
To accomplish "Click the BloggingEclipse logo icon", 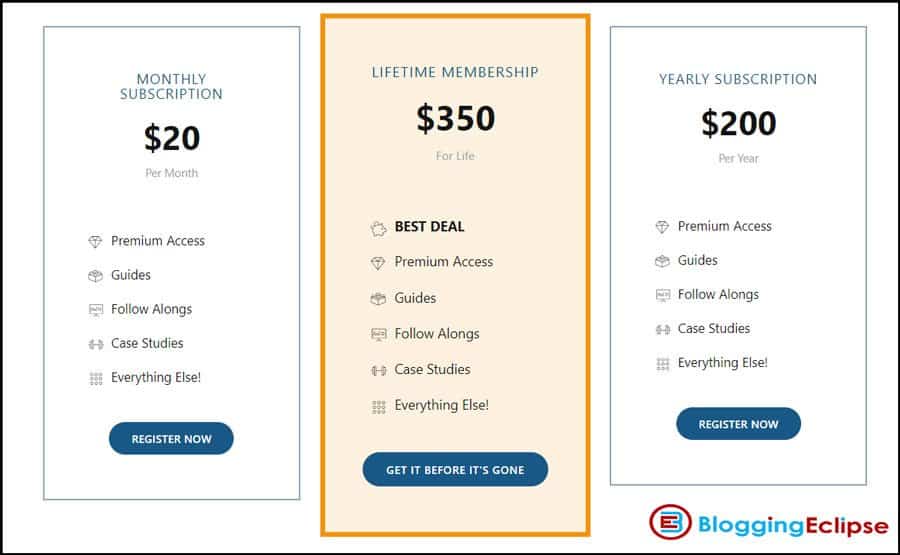I will click(x=670, y=522).
